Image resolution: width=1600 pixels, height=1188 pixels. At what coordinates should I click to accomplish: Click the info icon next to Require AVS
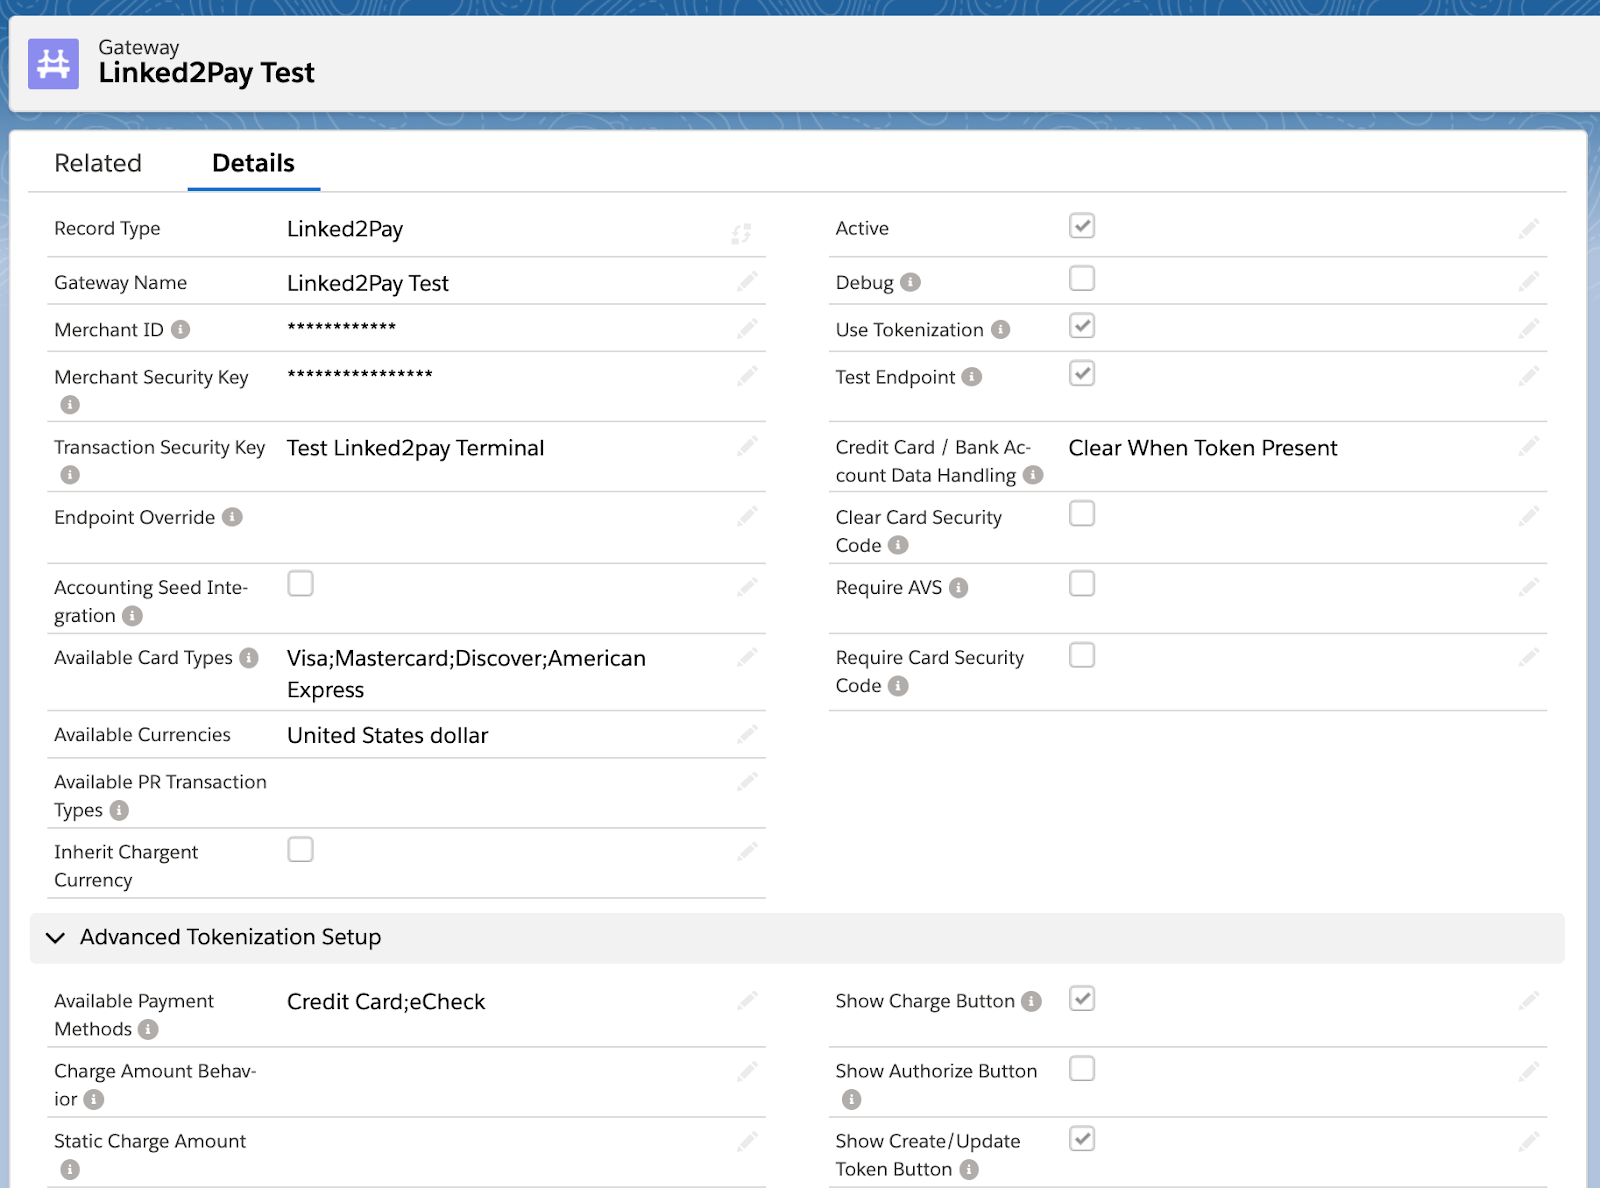pos(958,588)
